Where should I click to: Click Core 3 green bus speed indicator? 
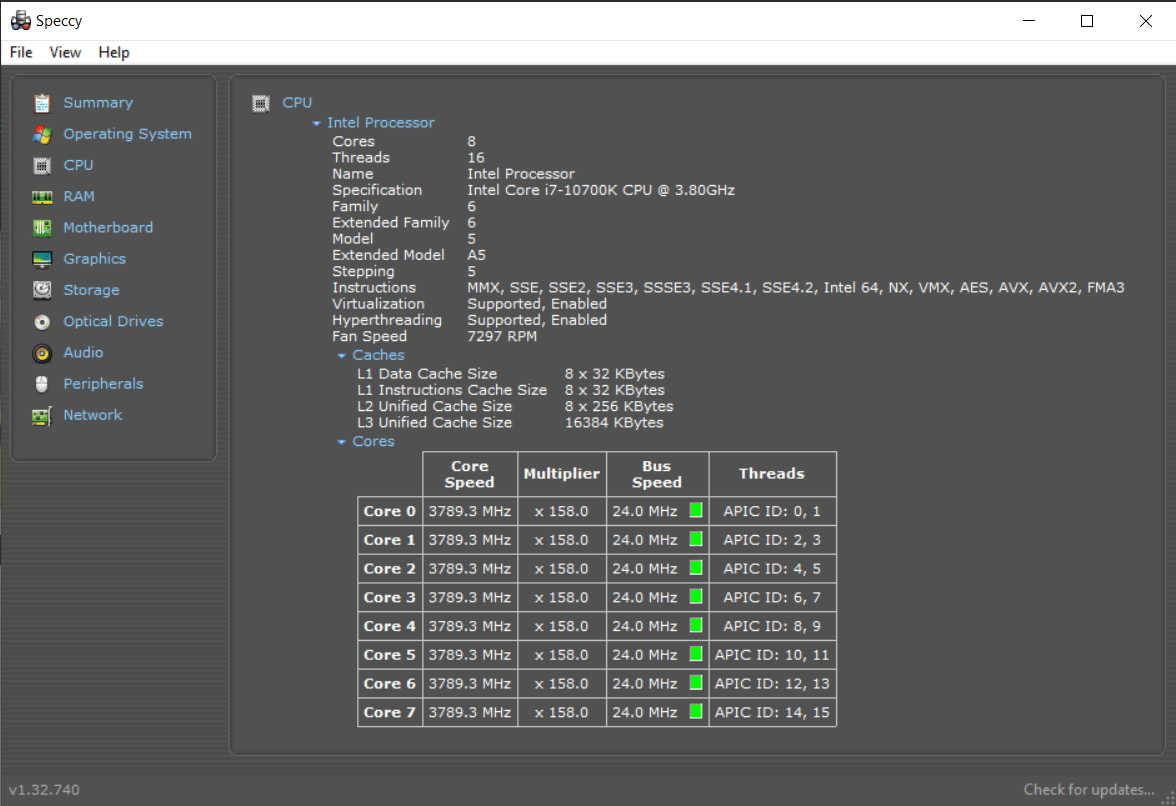pyautogui.click(x=696, y=597)
